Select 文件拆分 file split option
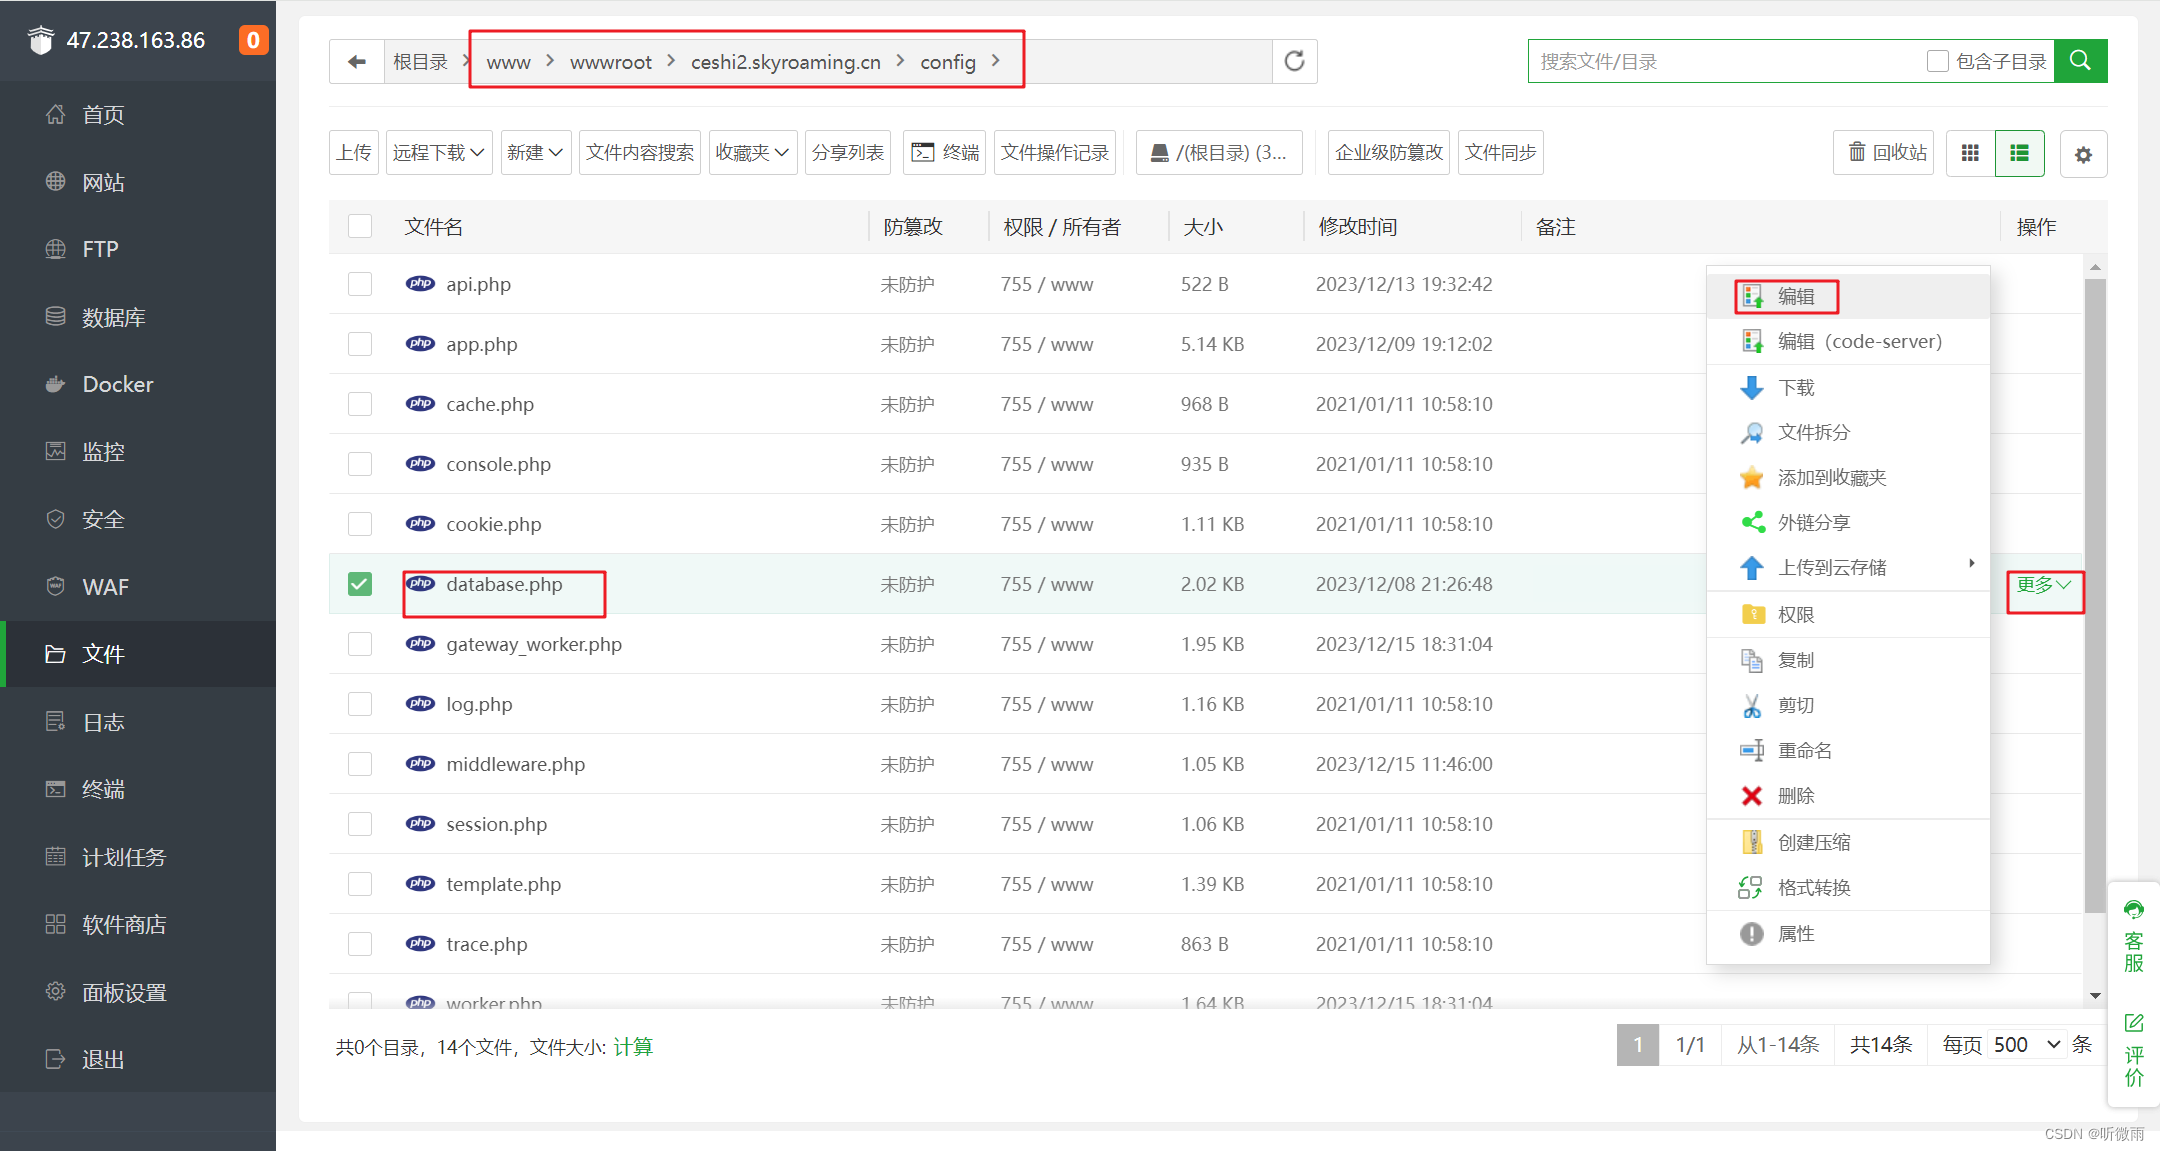 [x=1848, y=432]
